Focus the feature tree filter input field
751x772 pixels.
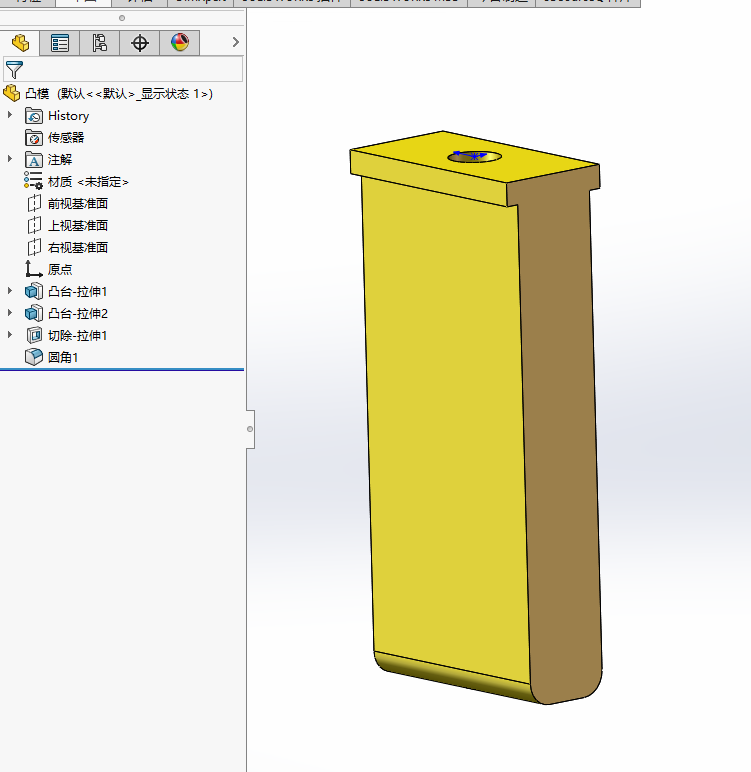[123, 69]
